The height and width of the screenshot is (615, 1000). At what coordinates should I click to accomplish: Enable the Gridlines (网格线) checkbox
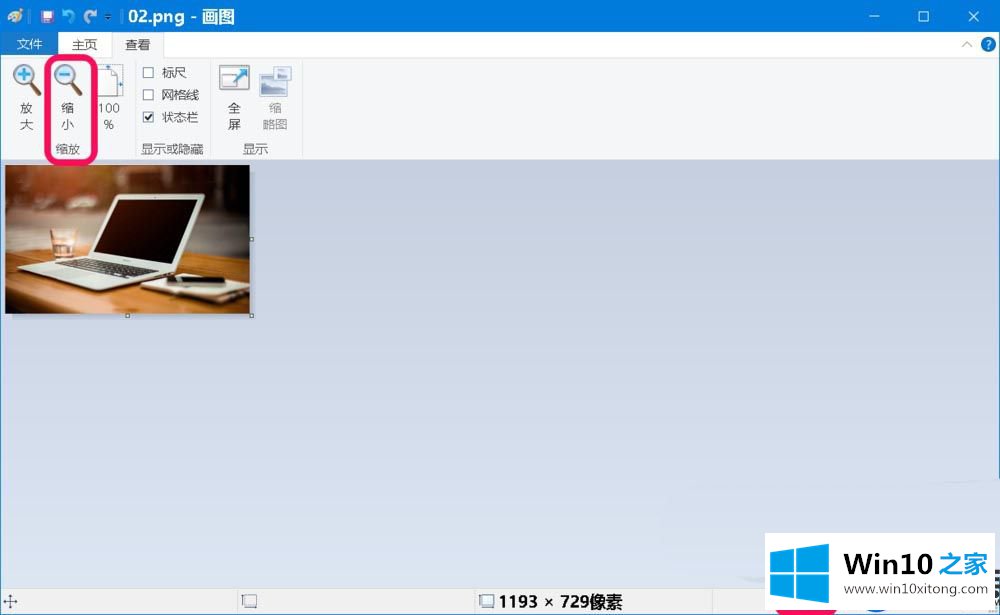click(x=148, y=95)
